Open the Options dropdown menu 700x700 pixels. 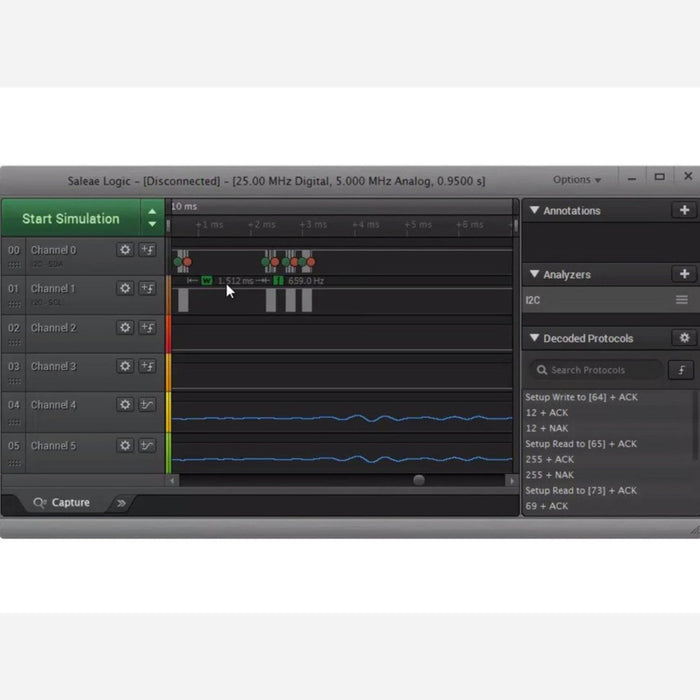(577, 180)
